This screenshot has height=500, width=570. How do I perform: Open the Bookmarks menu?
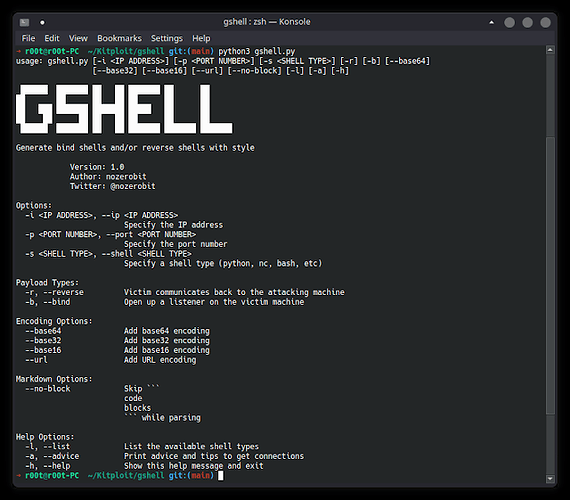click(x=119, y=38)
